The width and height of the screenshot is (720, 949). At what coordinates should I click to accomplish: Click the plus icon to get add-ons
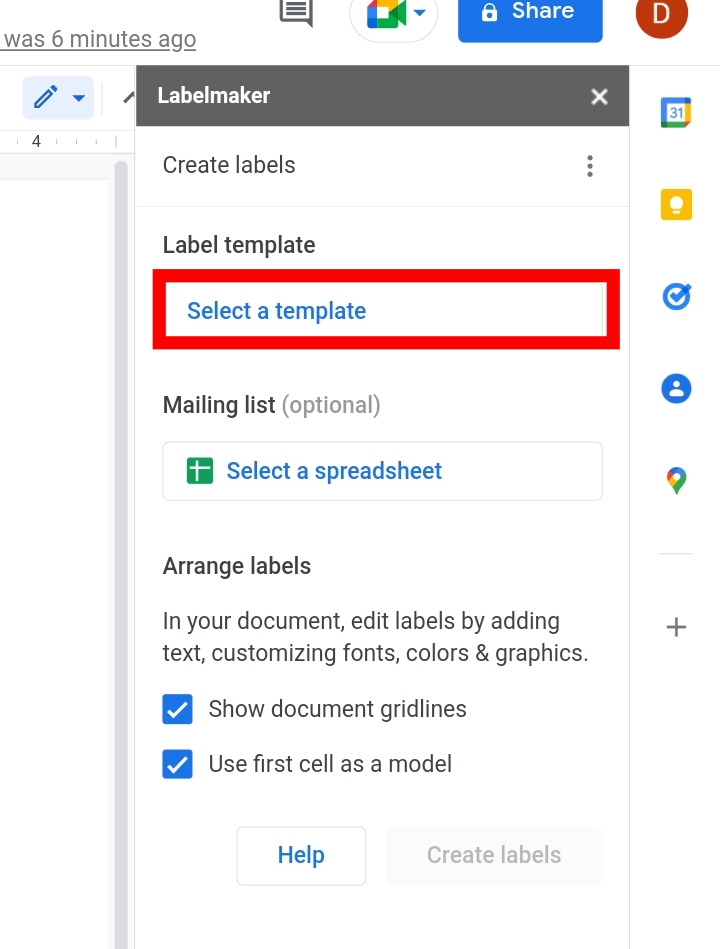point(676,627)
